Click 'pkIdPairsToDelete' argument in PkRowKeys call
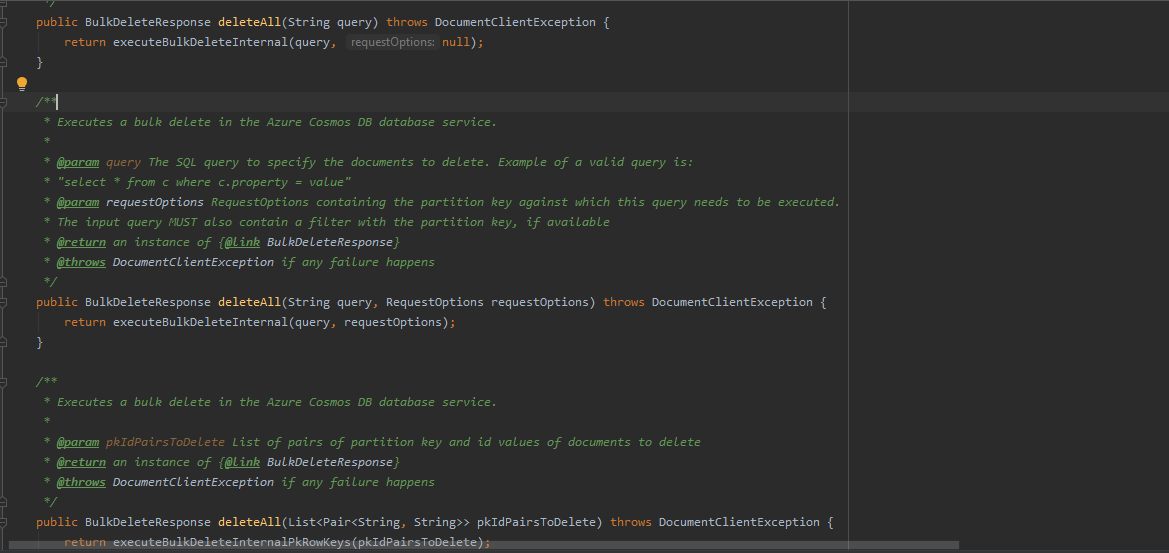The image size is (1169, 553). coord(418,542)
